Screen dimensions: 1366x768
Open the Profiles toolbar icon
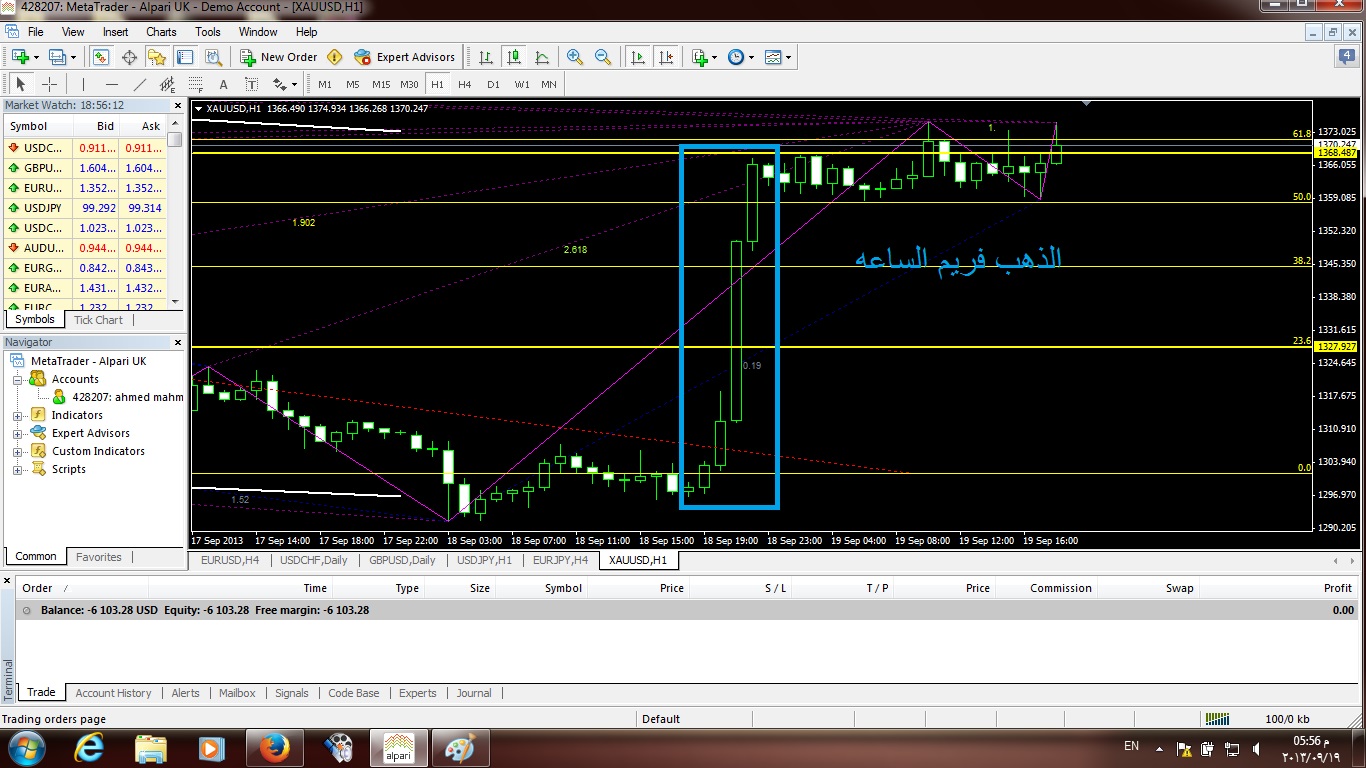point(57,57)
